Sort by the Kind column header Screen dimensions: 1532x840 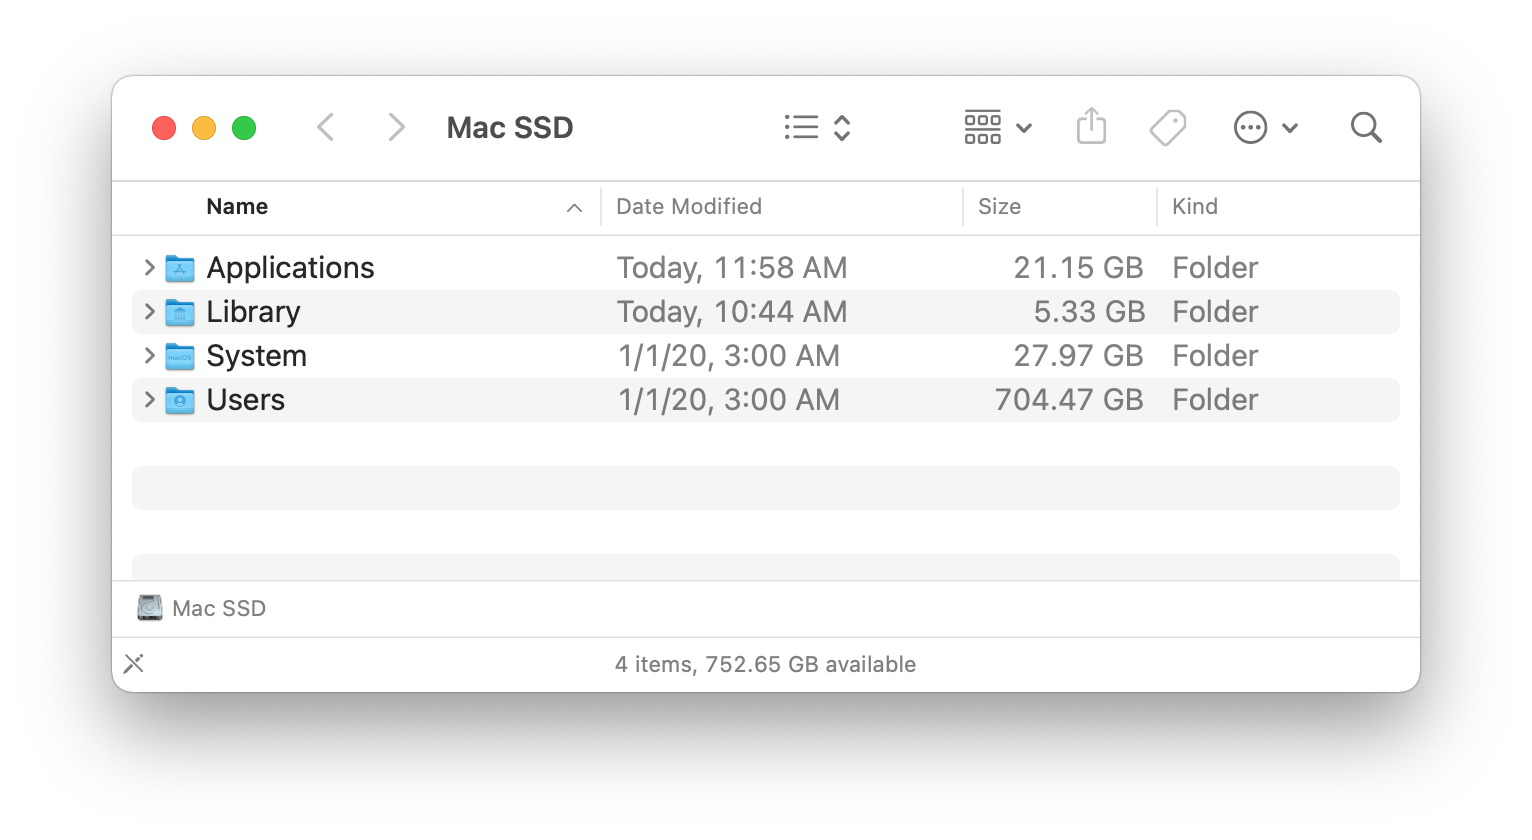[x=1194, y=206]
